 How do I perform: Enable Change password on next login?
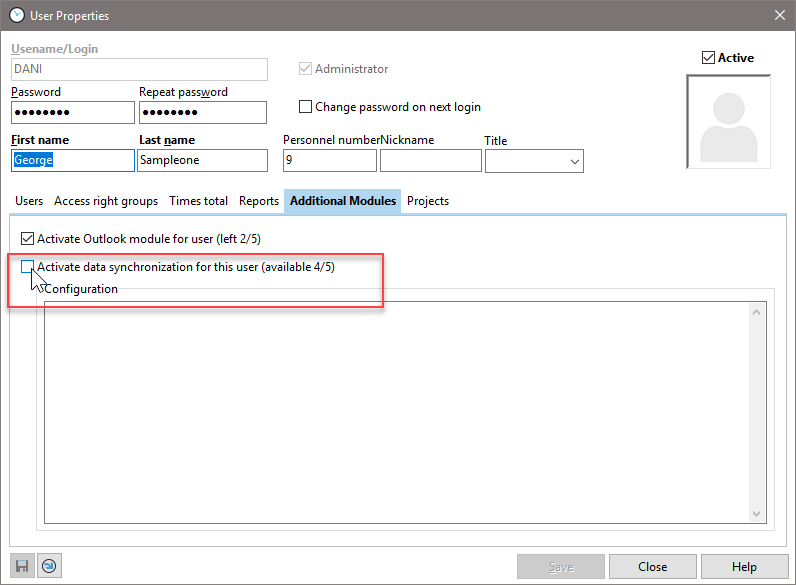click(x=306, y=107)
